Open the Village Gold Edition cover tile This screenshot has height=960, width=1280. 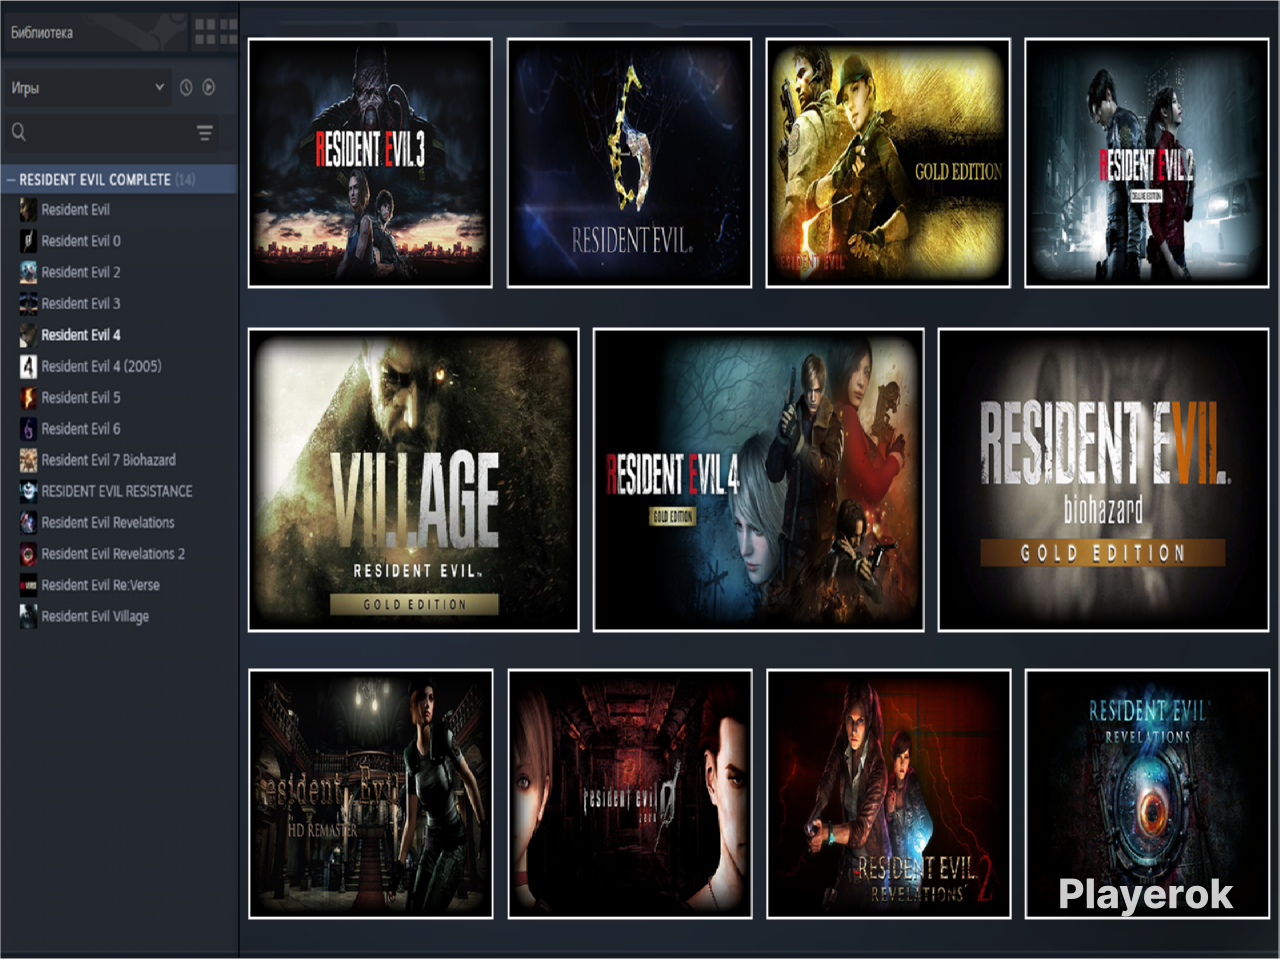413,480
